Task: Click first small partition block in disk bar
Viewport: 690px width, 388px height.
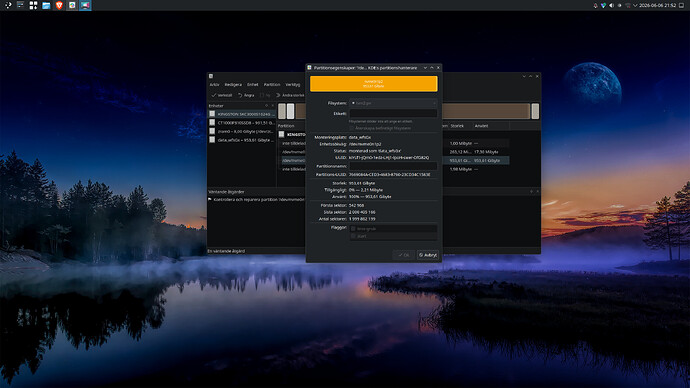Action: click(x=282, y=111)
